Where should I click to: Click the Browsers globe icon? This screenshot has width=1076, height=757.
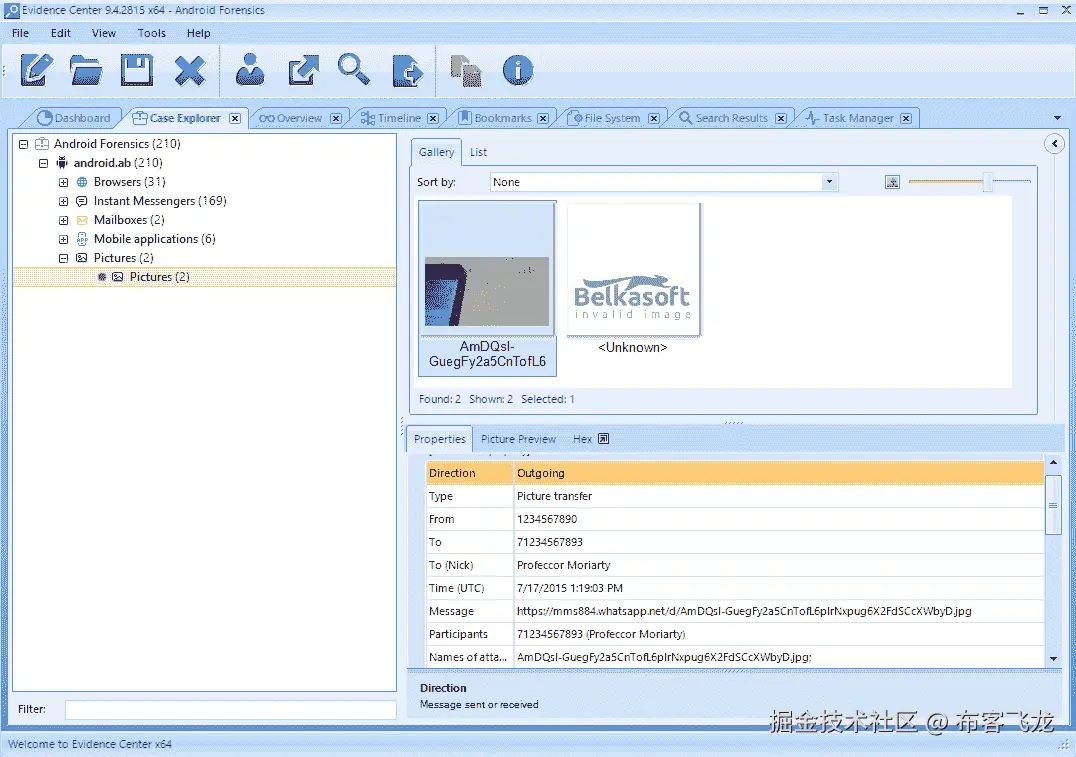point(82,182)
